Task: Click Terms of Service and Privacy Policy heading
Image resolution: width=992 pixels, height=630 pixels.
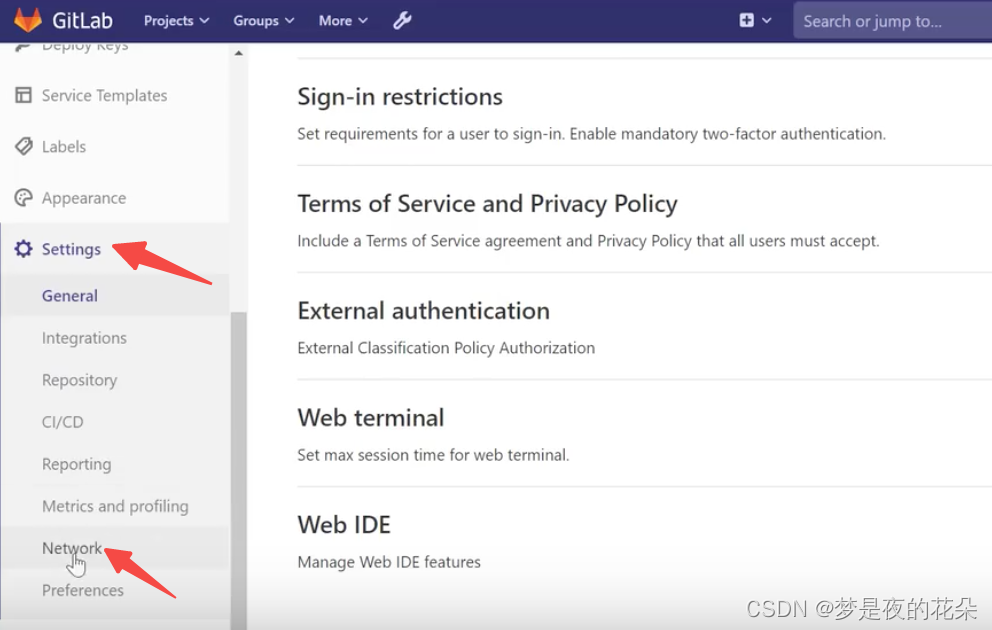Action: (x=487, y=204)
